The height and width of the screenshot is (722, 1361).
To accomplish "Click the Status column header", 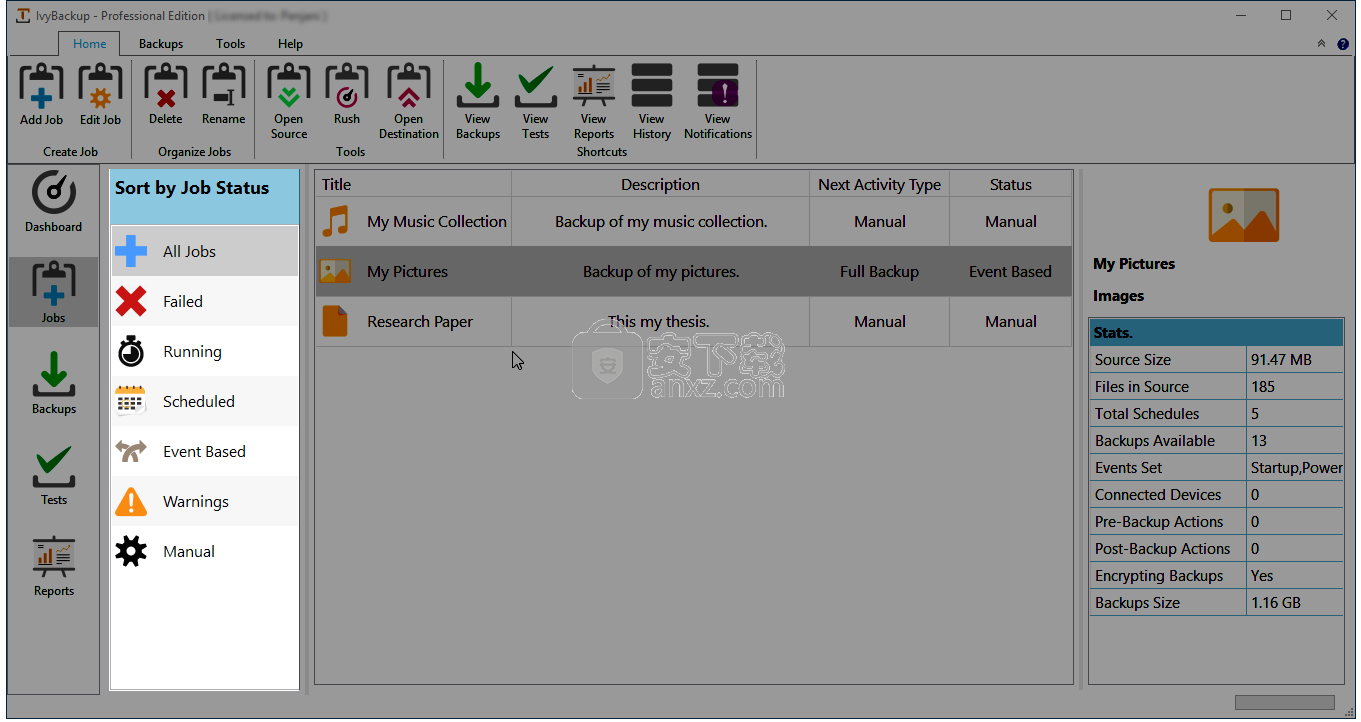I will tap(1010, 184).
